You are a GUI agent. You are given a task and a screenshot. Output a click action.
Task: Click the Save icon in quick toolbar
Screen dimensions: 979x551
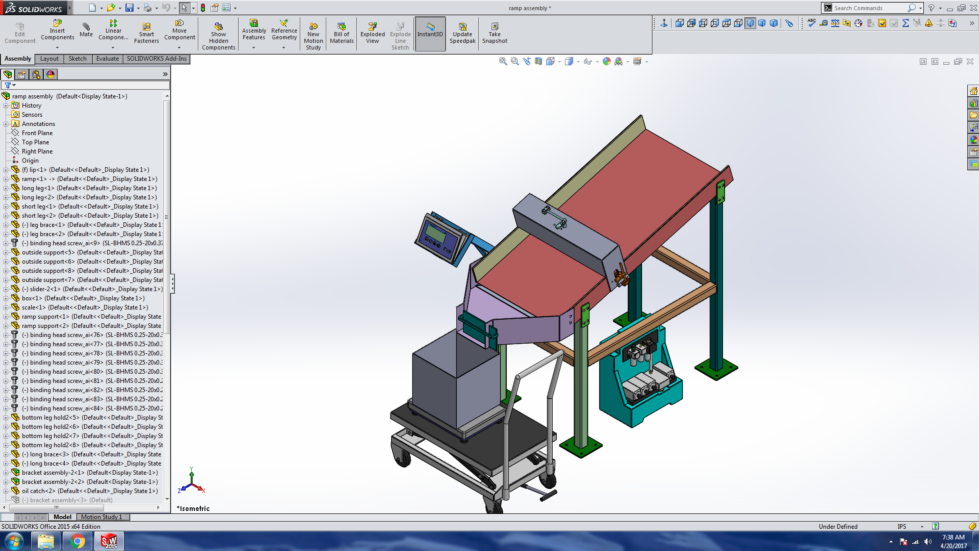pyautogui.click(x=131, y=7)
